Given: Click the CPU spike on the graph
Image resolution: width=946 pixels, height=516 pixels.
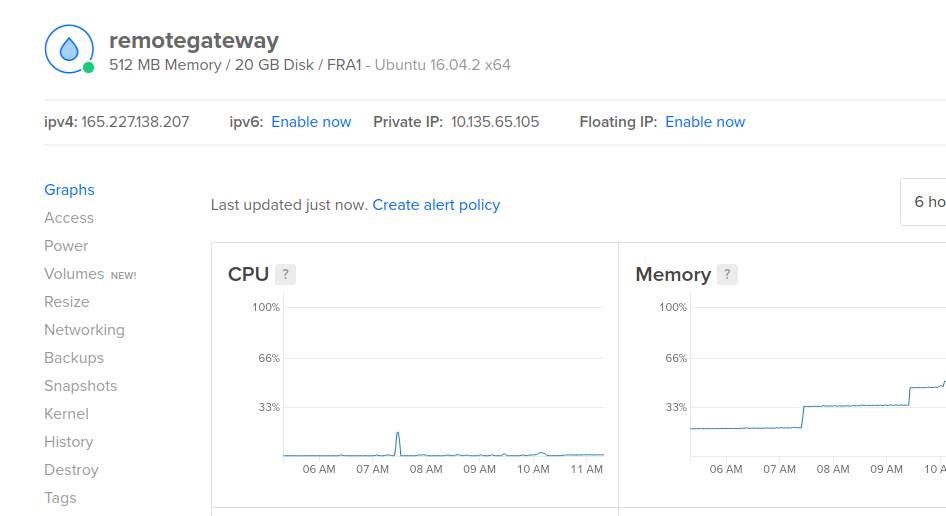Looking at the screenshot, I should point(398,434).
